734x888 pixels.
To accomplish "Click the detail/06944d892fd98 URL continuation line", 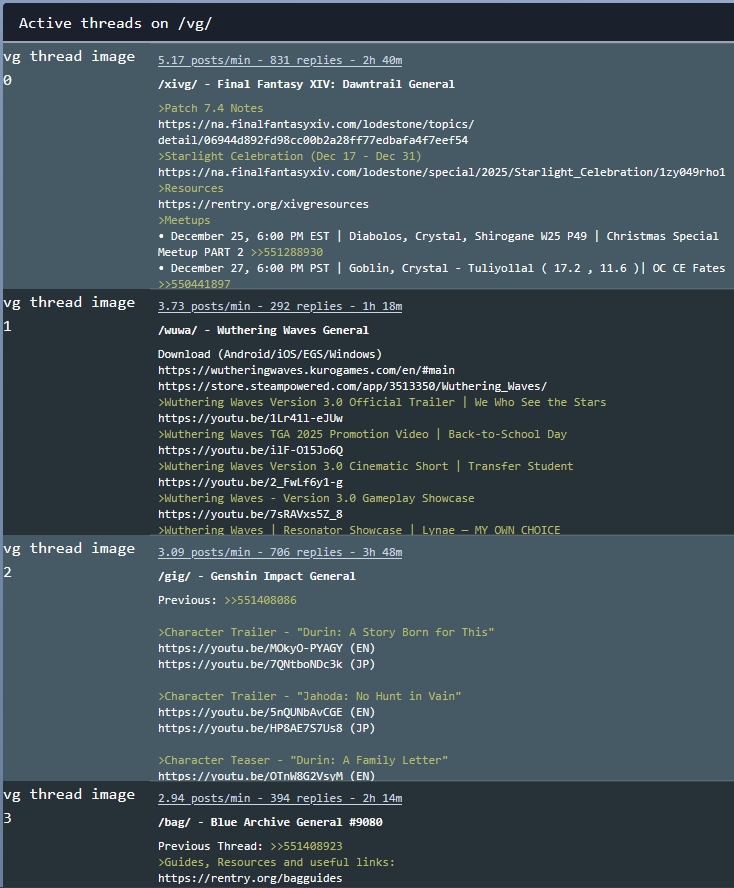I will 313,140.
